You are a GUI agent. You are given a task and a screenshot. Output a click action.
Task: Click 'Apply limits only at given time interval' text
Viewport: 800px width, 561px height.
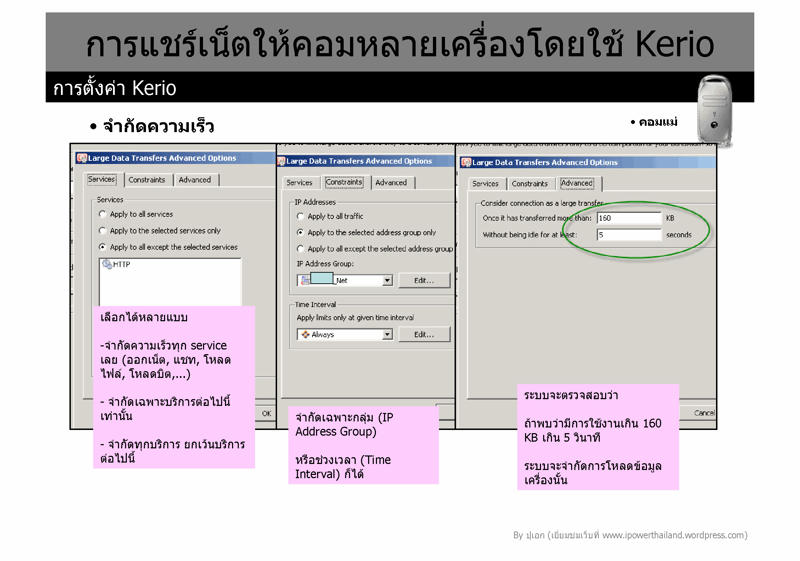point(355,317)
